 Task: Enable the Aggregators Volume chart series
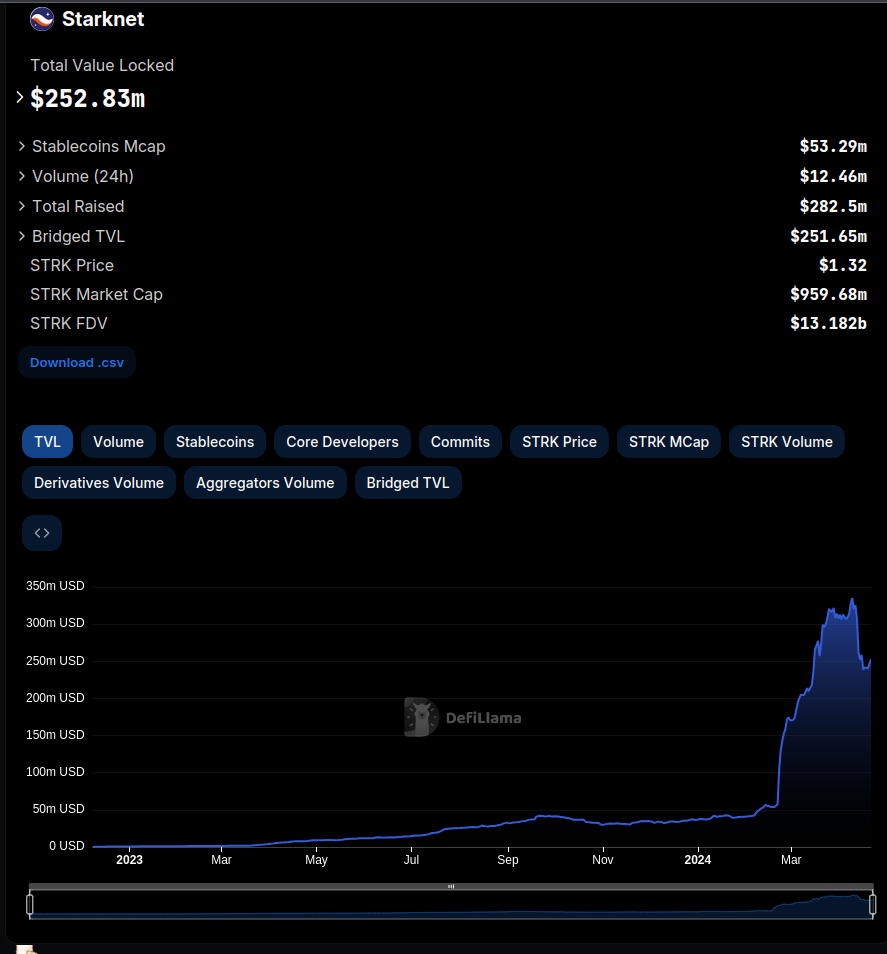pos(265,482)
